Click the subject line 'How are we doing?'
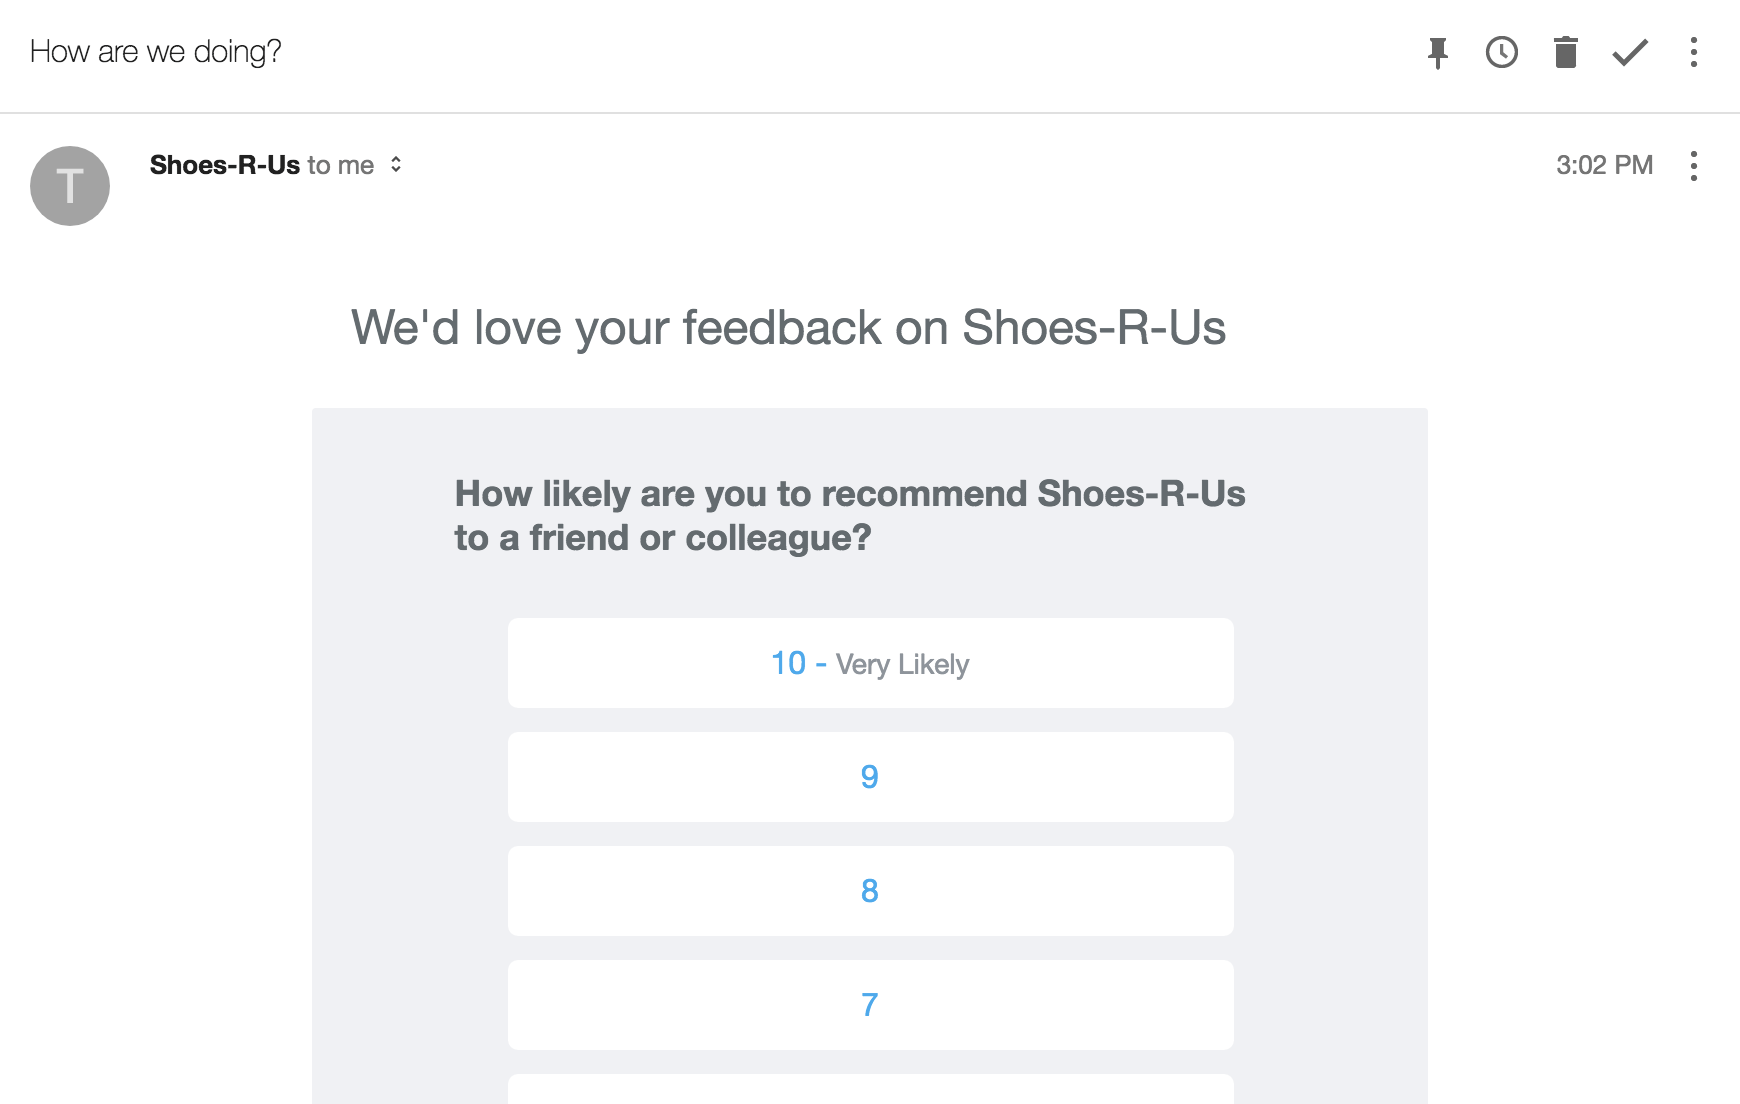 [156, 51]
